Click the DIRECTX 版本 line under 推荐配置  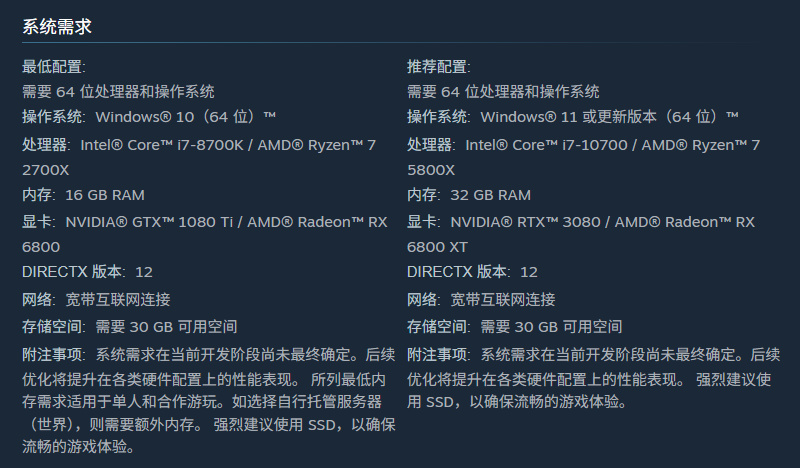(472, 272)
